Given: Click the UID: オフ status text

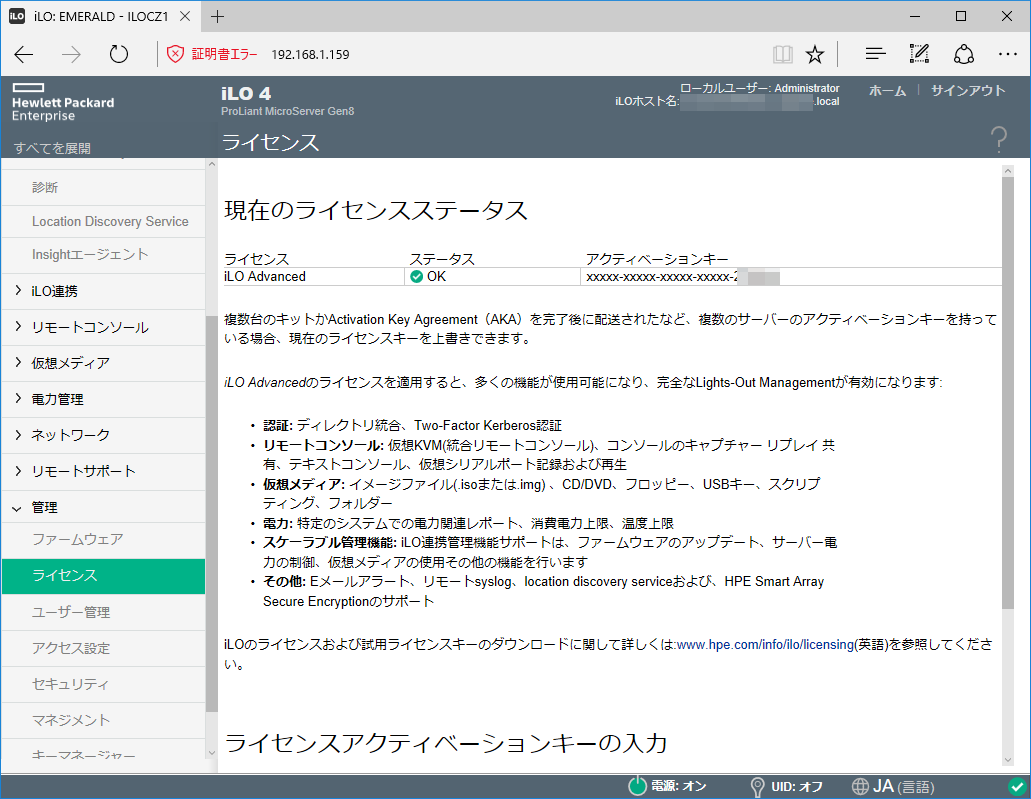Looking at the screenshot, I should click(x=797, y=787).
